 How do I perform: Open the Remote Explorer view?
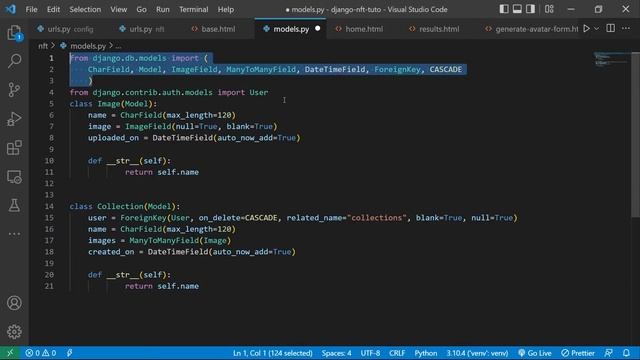pos(14,177)
